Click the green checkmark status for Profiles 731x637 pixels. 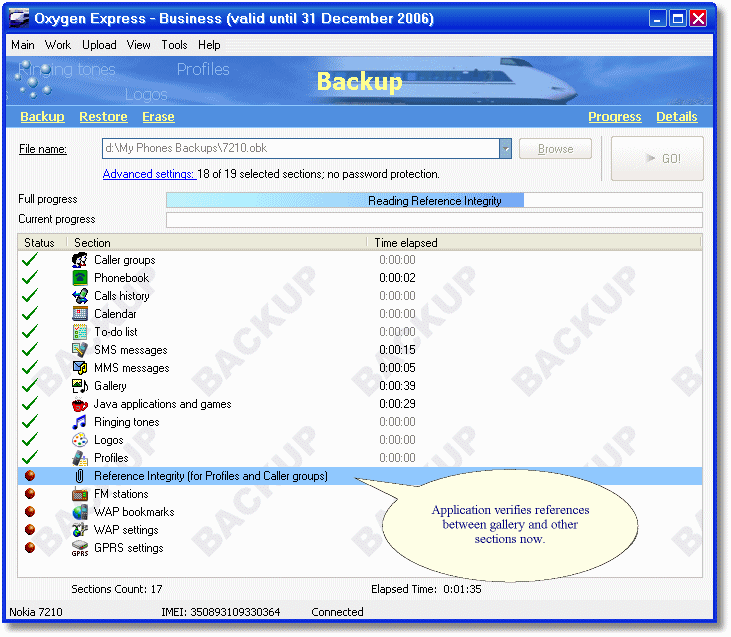pos(30,457)
